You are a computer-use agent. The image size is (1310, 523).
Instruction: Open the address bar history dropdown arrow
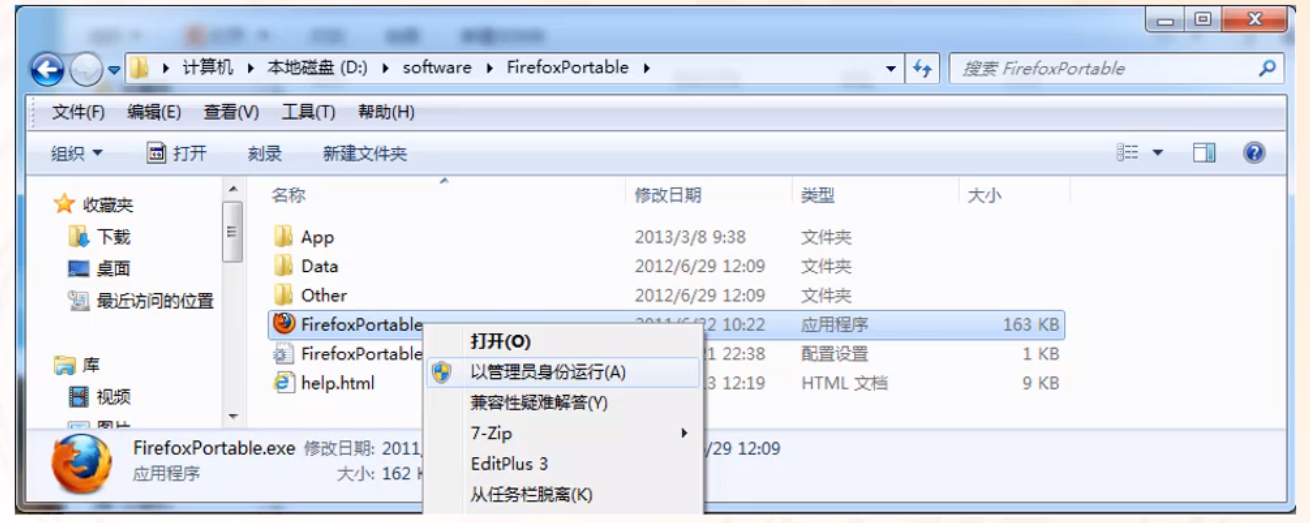coord(891,69)
